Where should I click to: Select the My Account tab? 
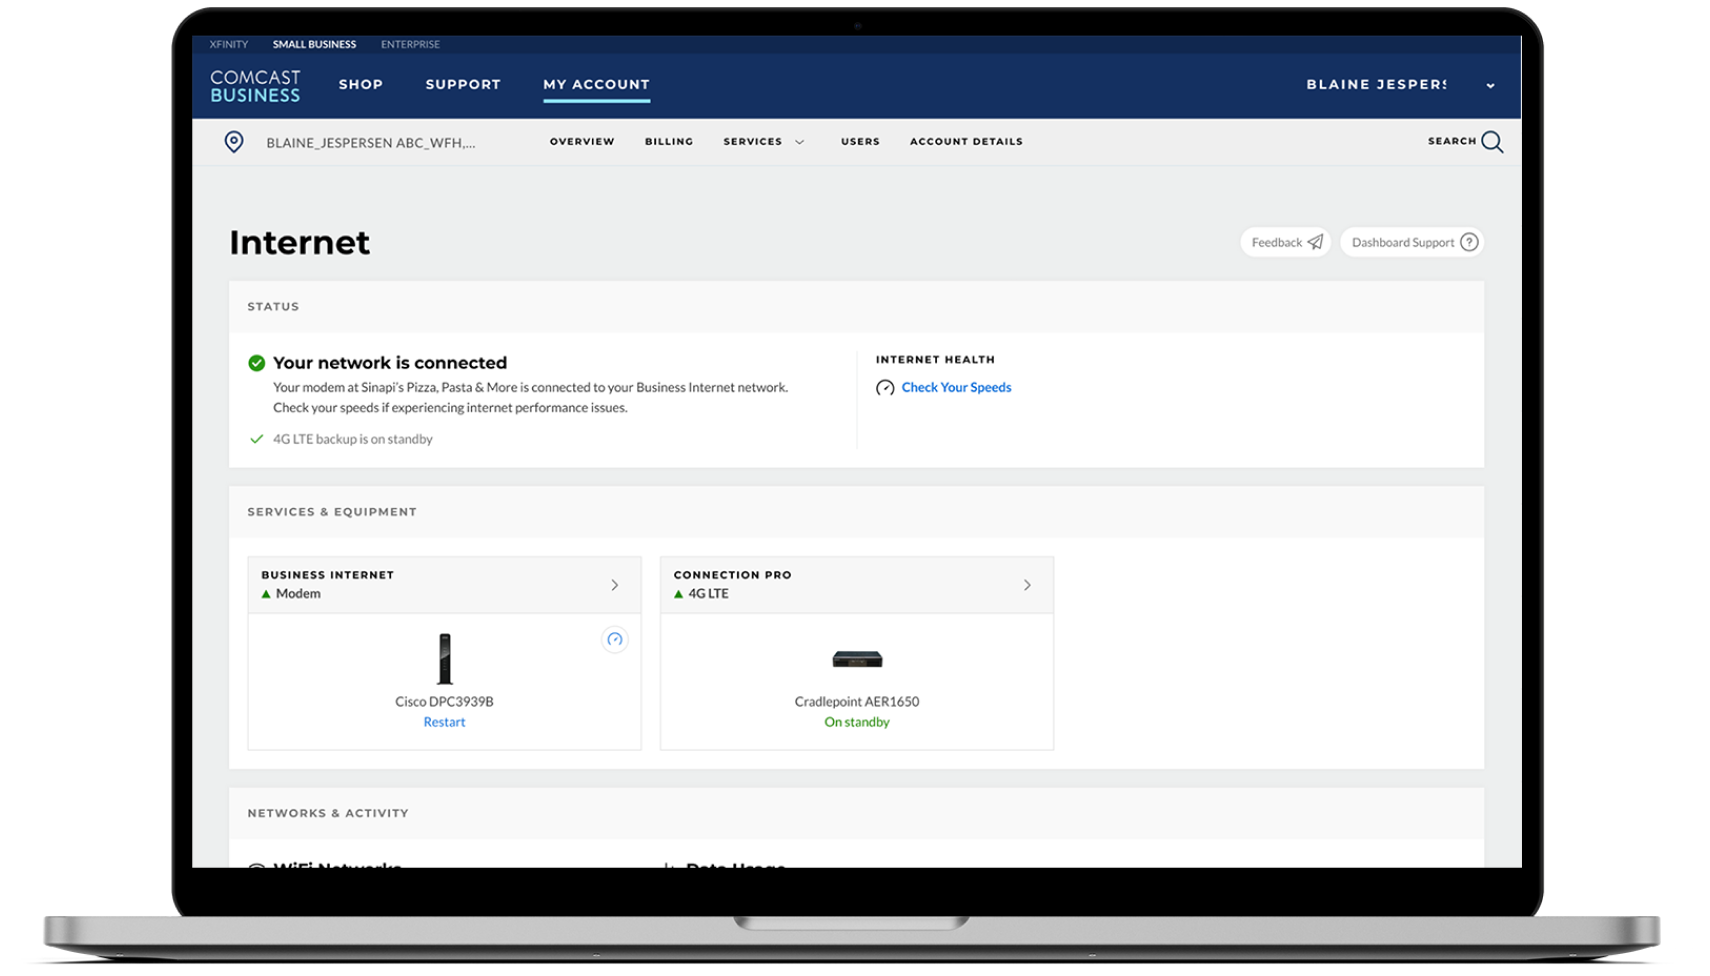point(596,85)
